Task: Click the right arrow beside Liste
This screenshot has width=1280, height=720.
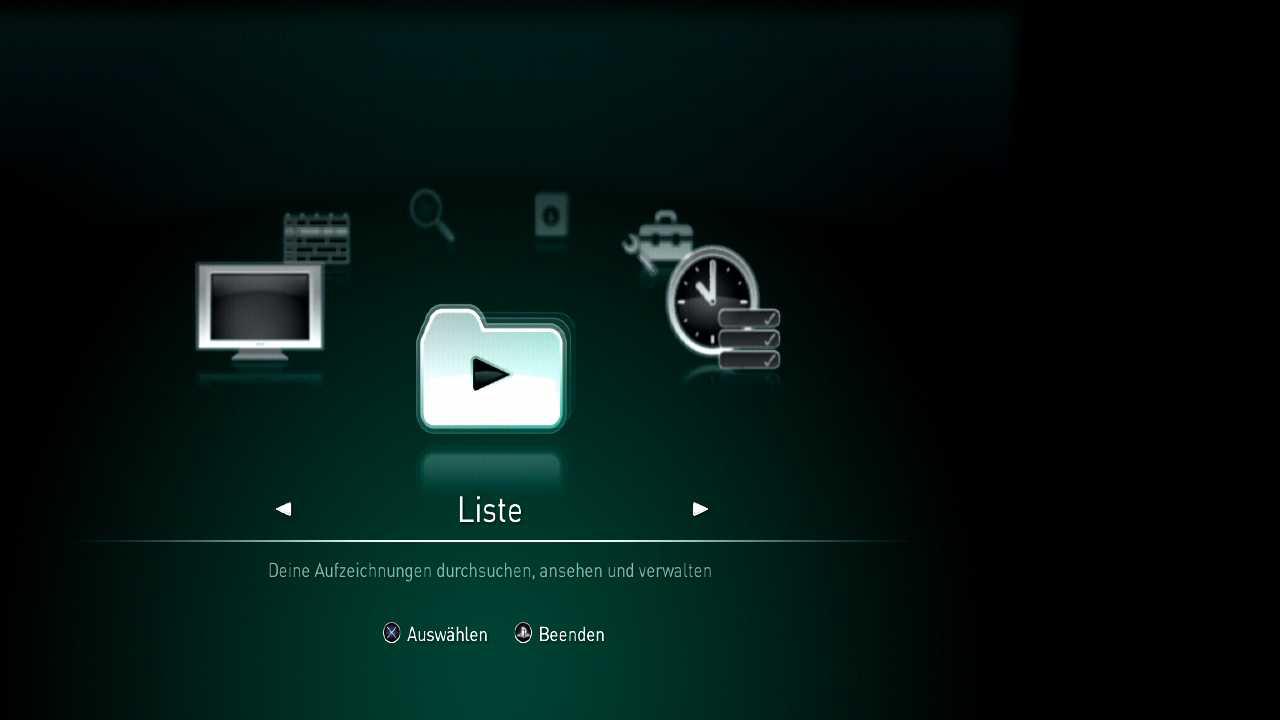Action: pyautogui.click(x=700, y=509)
